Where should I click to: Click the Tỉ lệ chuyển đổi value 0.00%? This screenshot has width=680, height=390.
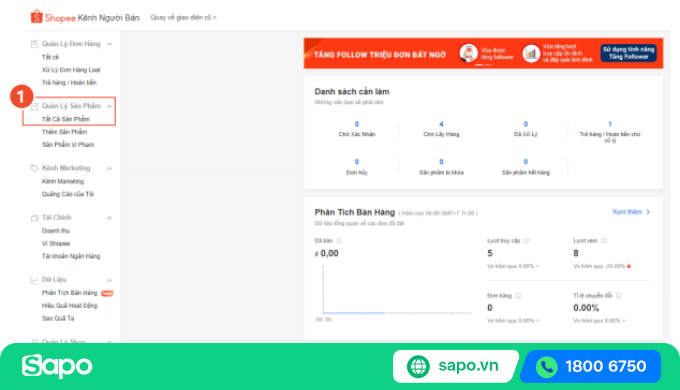[x=586, y=308]
